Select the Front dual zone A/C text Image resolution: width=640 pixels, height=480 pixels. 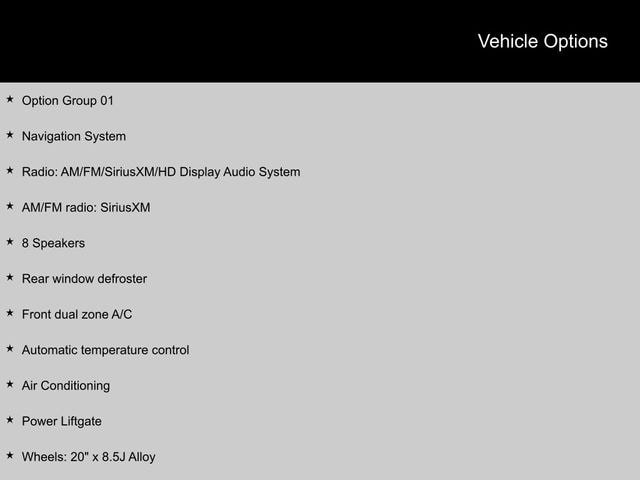pos(77,315)
